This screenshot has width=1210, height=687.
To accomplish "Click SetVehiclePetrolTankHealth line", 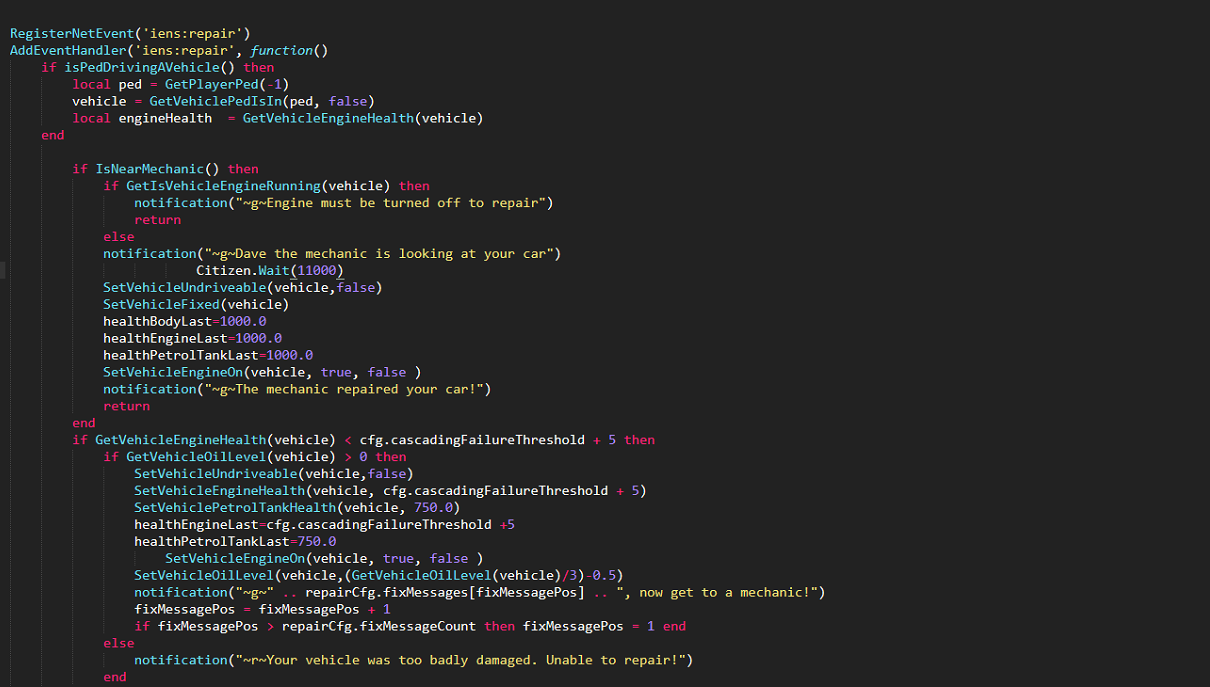I will [297, 508].
